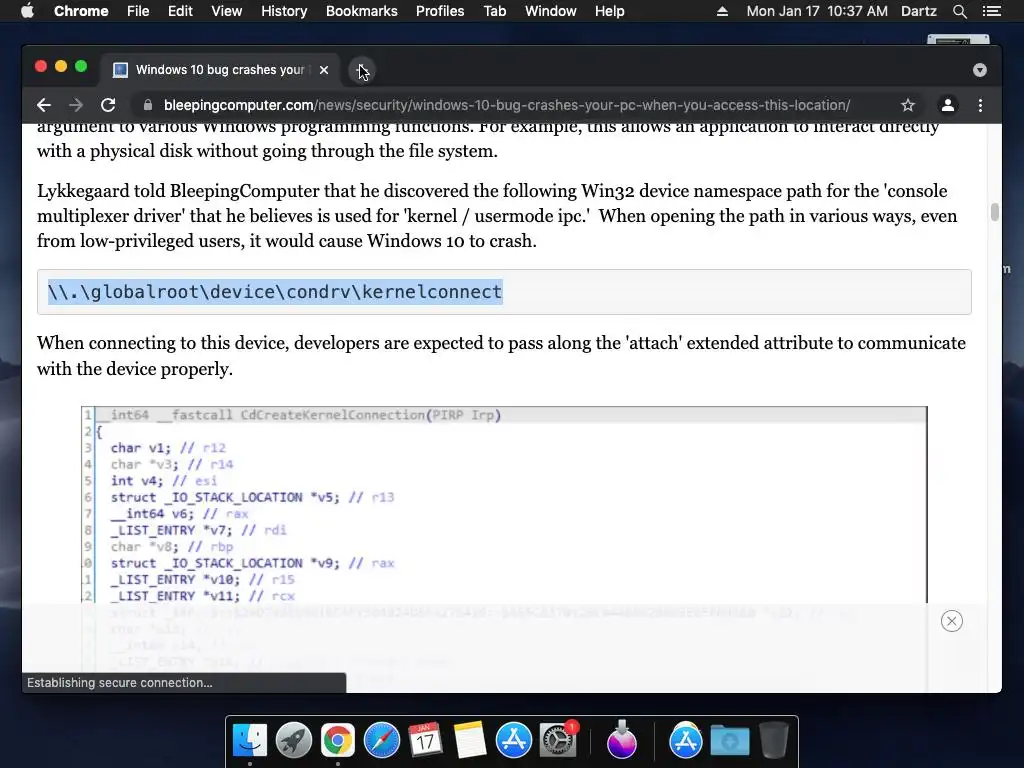Open Google Chrome from the Dock
This screenshot has width=1024, height=768.
(x=338, y=741)
